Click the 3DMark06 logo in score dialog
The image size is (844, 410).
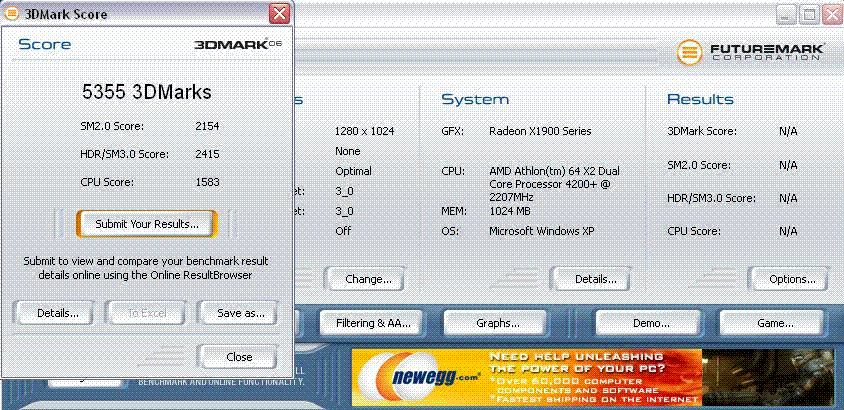pyautogui.click(x=238, y=44)
